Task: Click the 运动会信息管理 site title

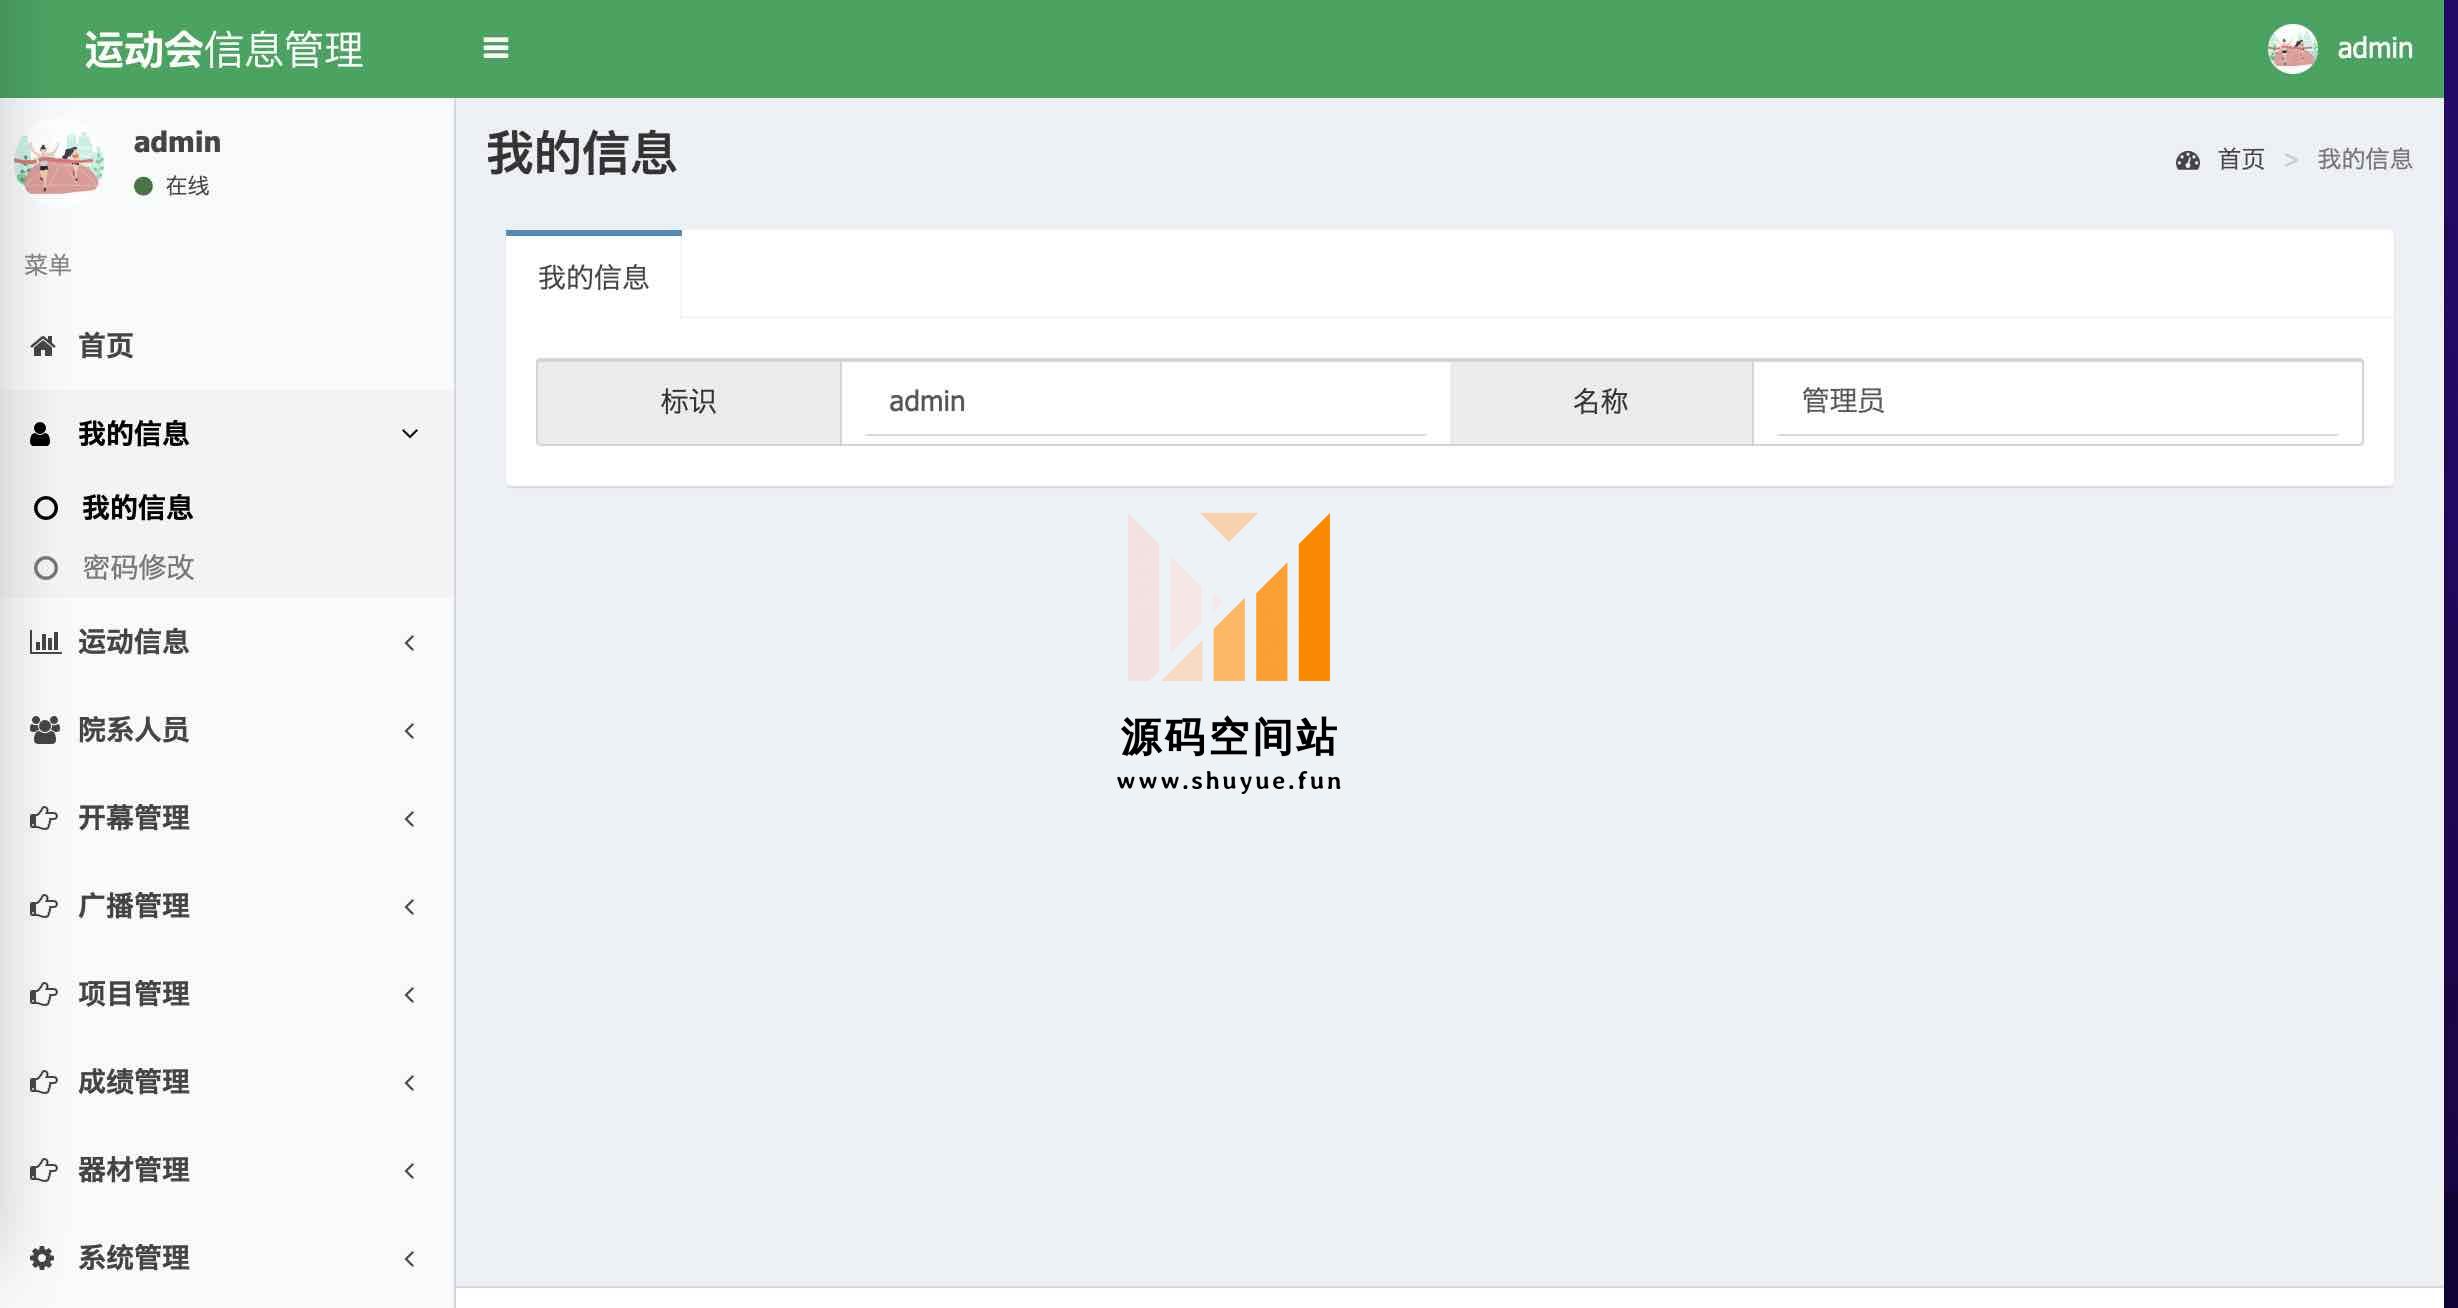Action: [224, 49]
